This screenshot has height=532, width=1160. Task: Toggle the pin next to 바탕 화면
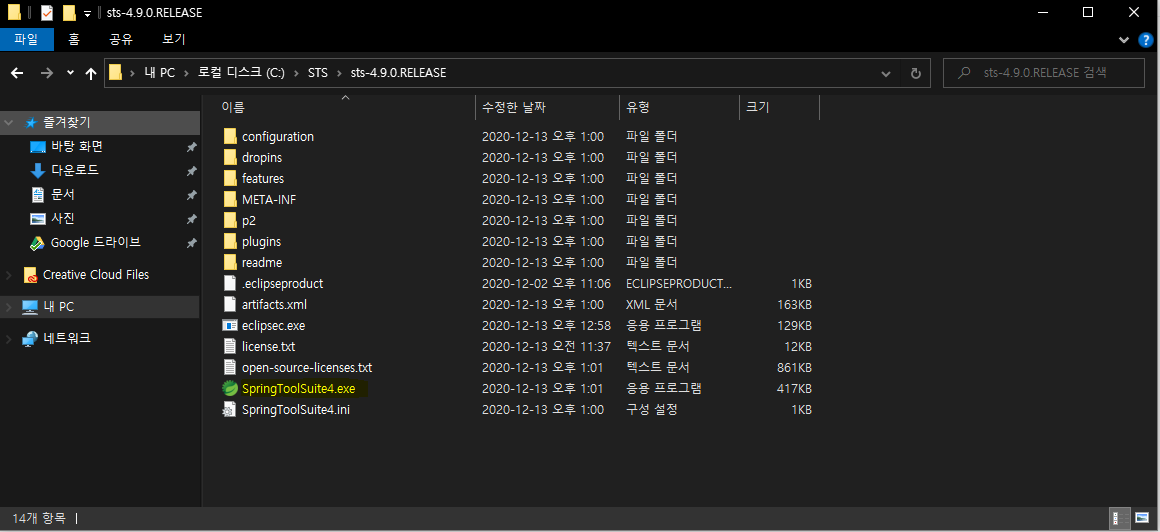(x=192, y=147)
